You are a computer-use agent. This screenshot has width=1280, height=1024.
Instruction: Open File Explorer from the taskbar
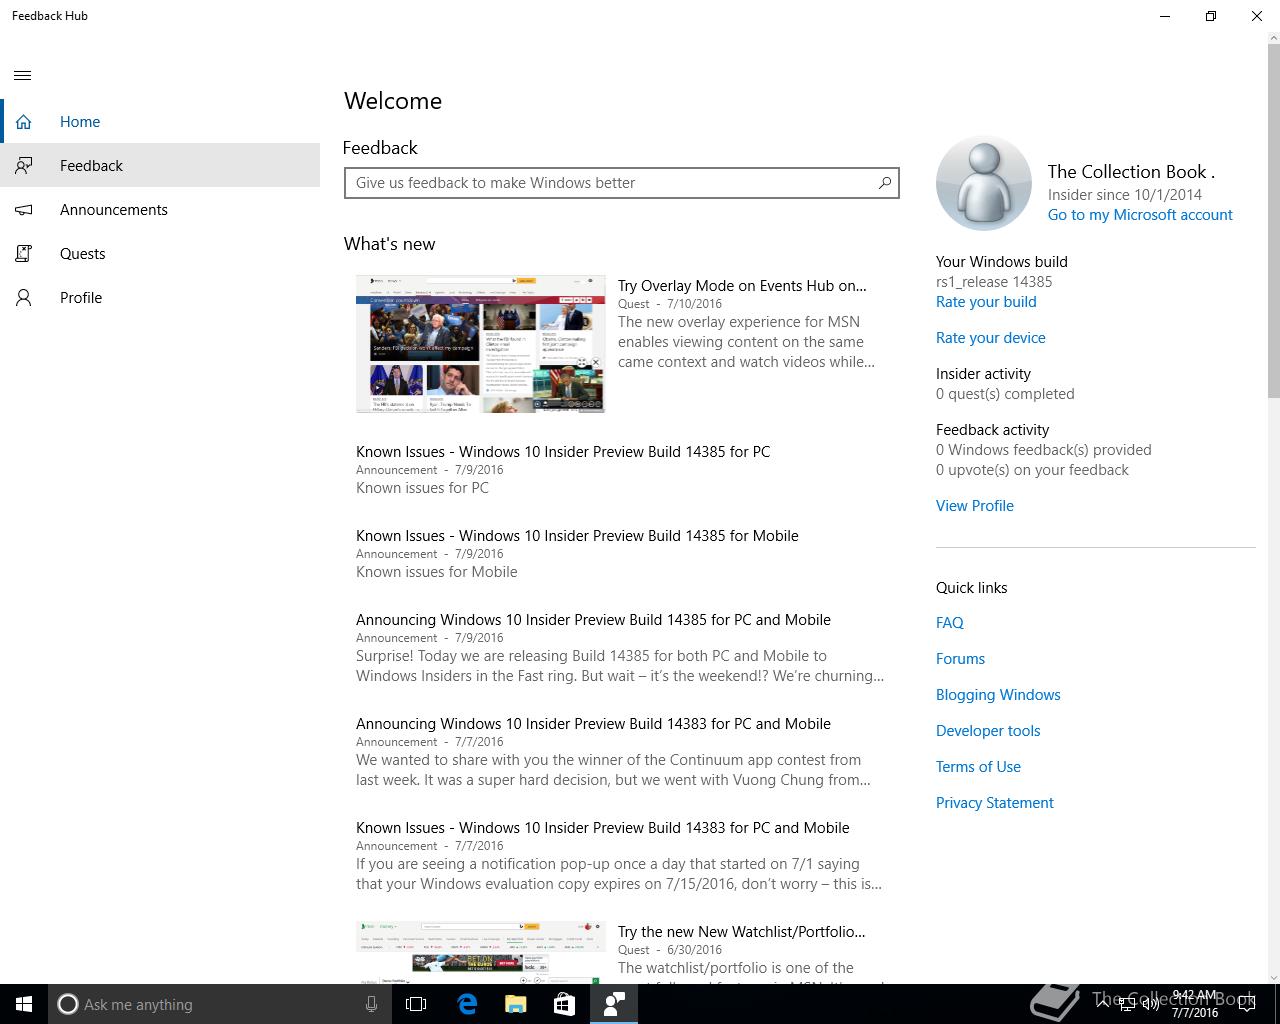pyautogui.click(x=515, y=1004)
